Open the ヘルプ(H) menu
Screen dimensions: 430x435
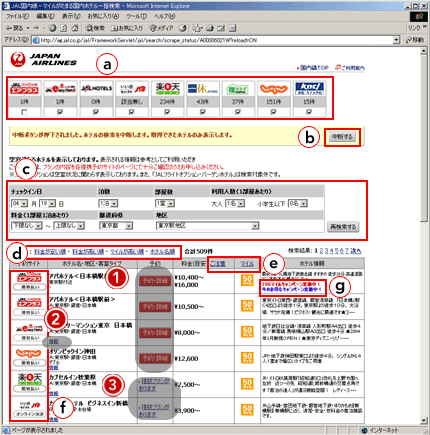pos(164,16)
